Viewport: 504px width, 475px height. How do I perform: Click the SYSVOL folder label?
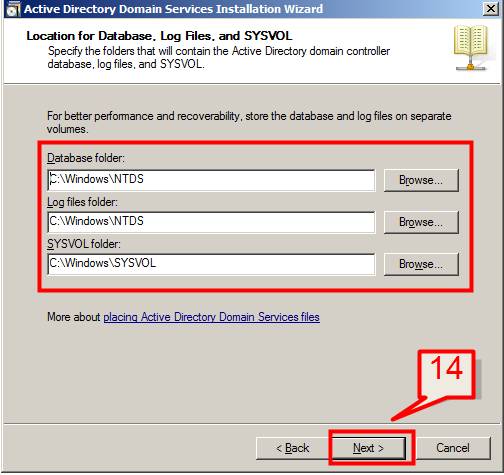84,244
